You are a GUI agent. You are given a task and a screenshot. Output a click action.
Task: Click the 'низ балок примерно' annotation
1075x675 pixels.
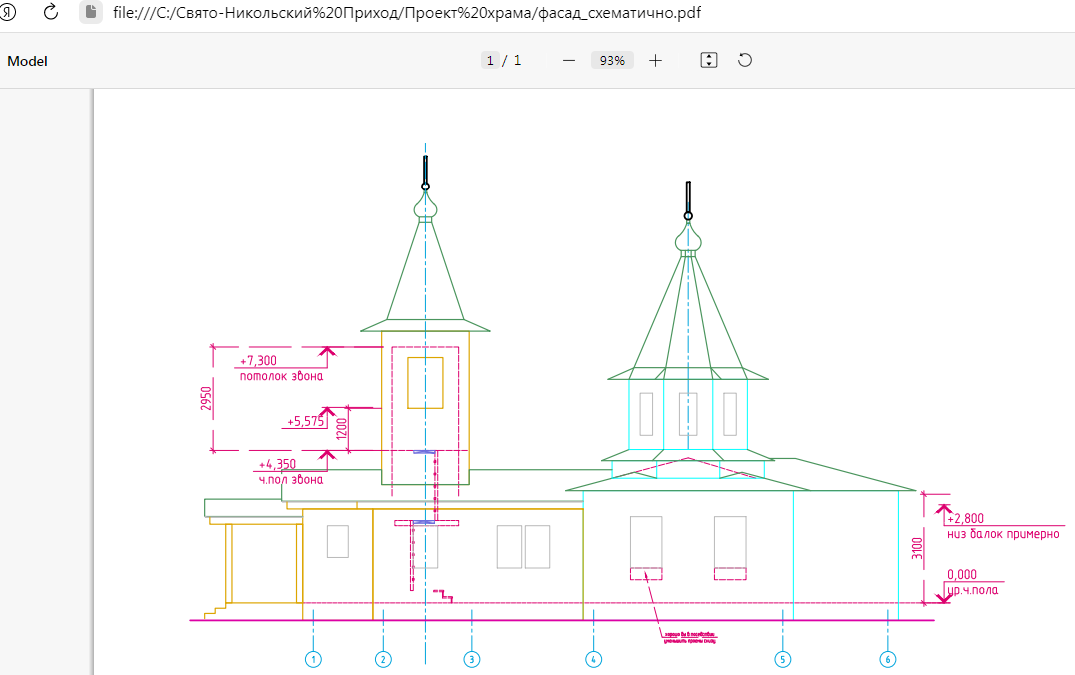tap(1003, 534)
